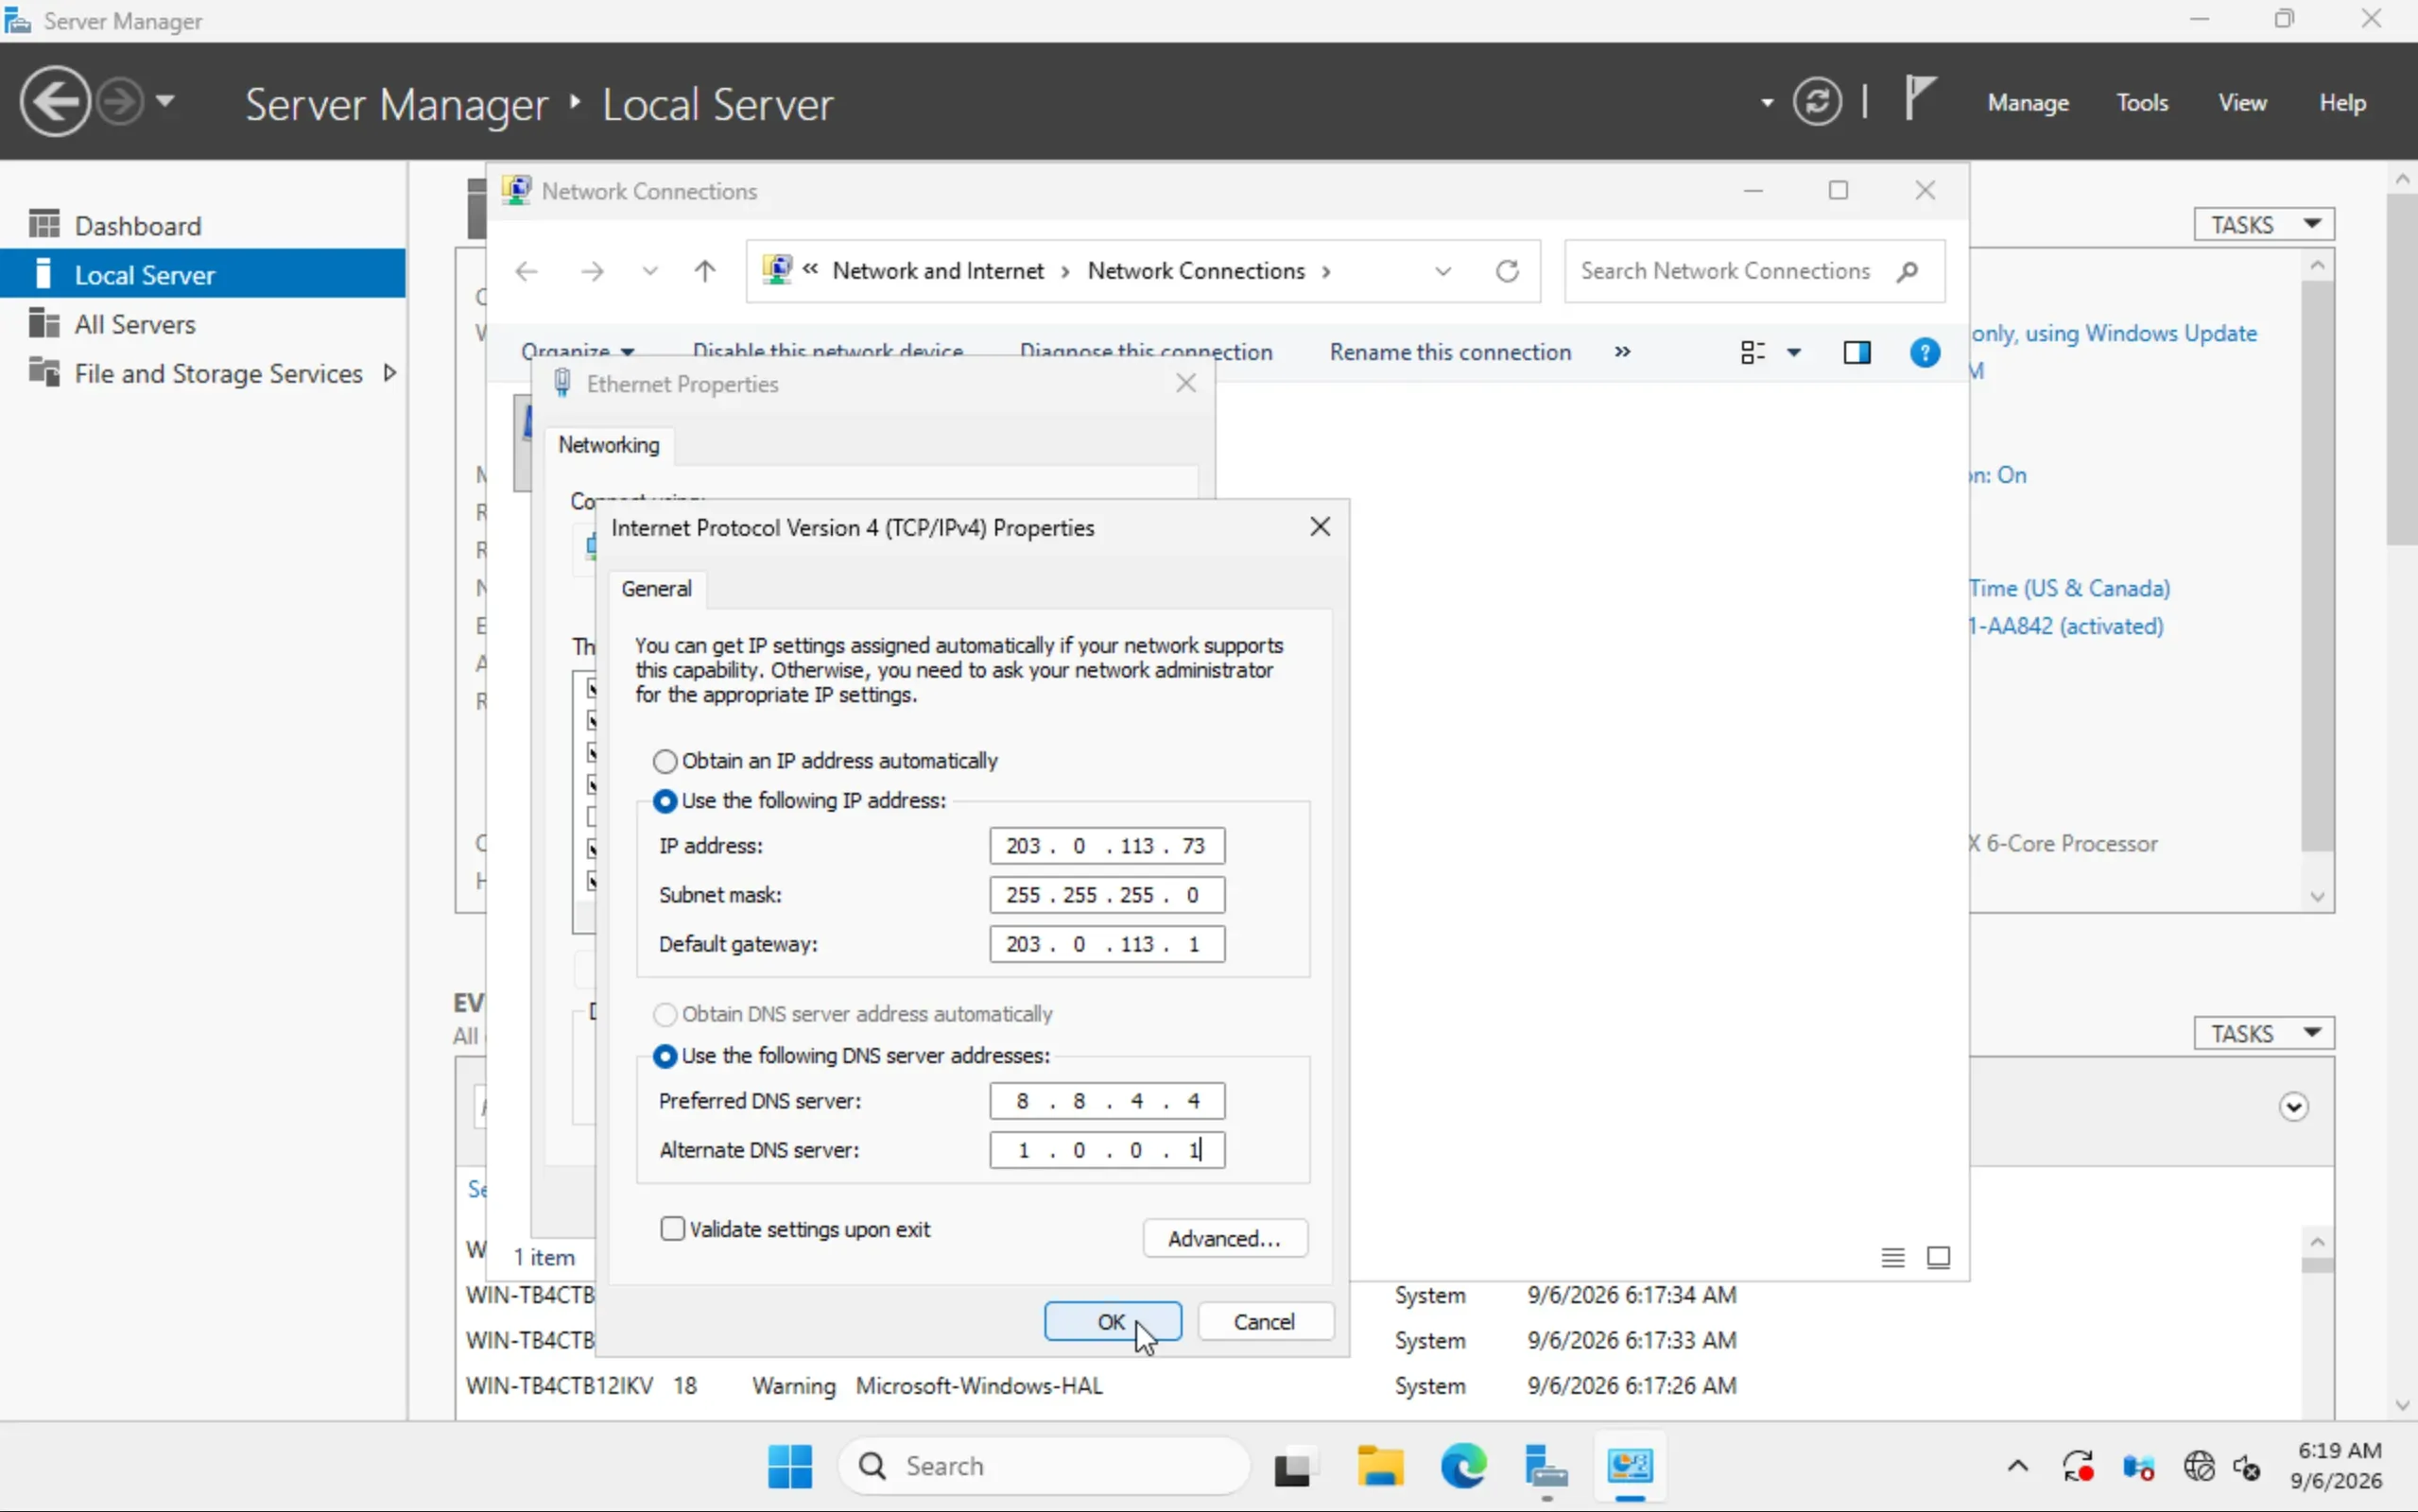Click the Network Connections breadcrumb segment
The width and height of the screenshot is (2418, 1512).
pos(1196,271)
